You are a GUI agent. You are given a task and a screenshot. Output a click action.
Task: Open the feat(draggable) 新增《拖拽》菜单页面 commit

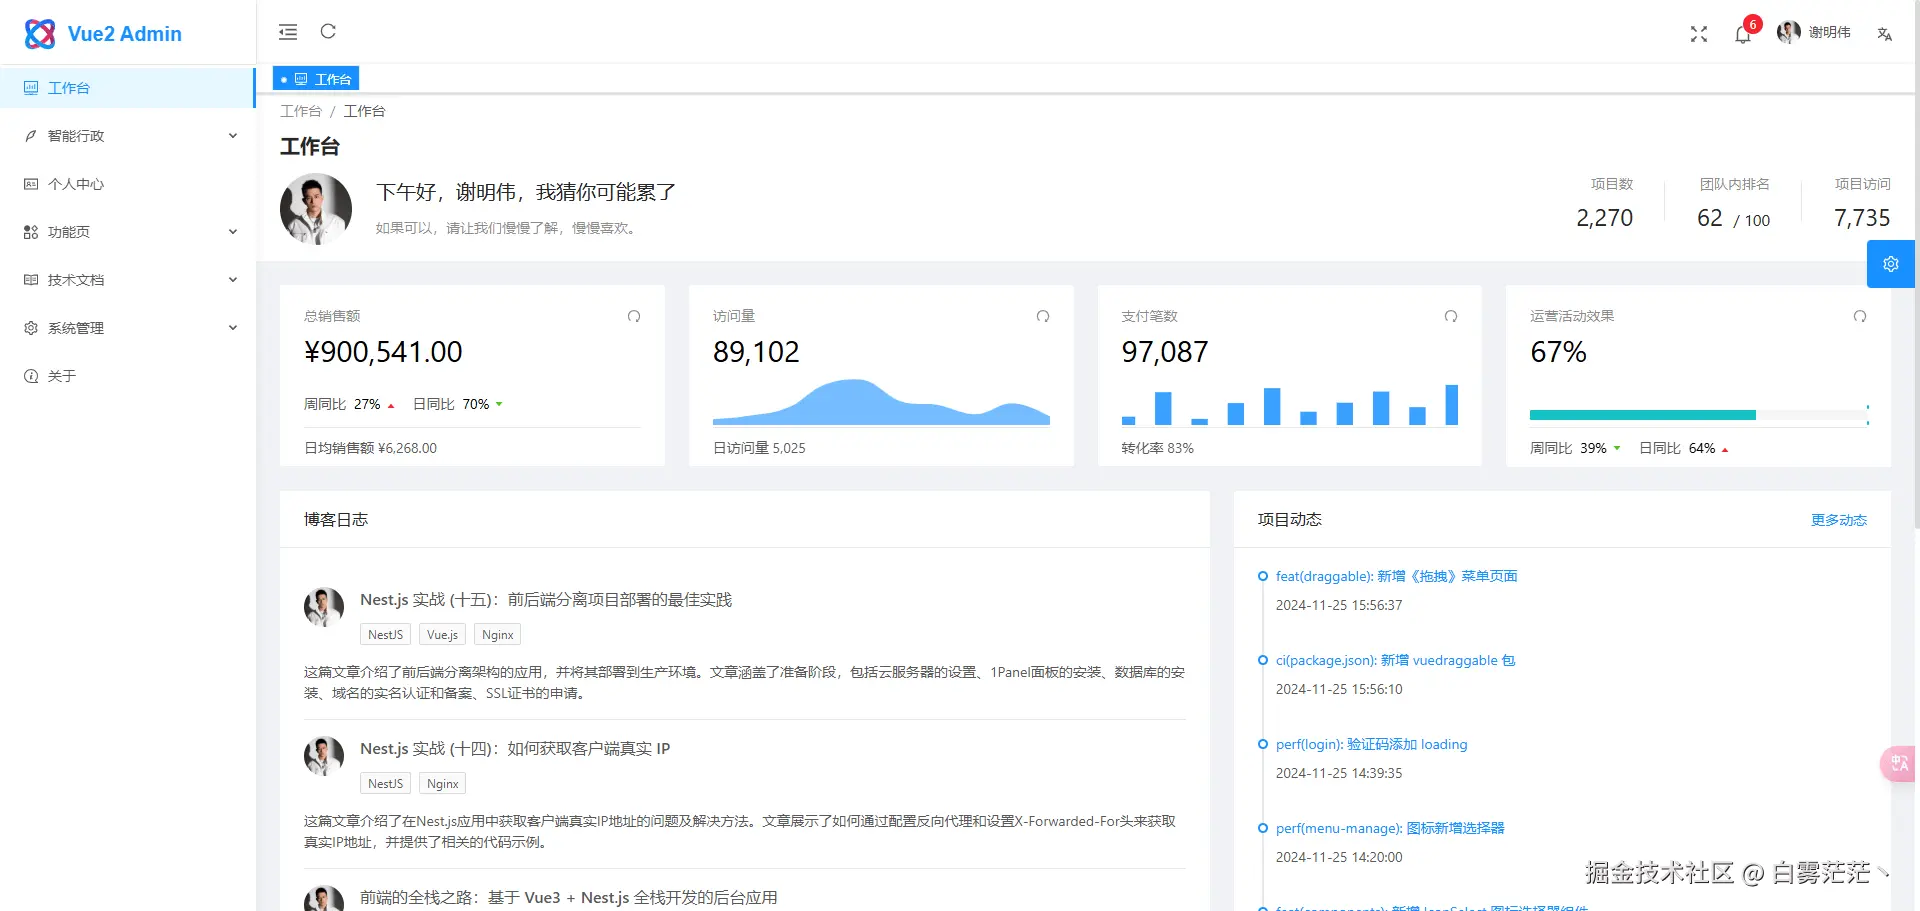[1397, 576]
